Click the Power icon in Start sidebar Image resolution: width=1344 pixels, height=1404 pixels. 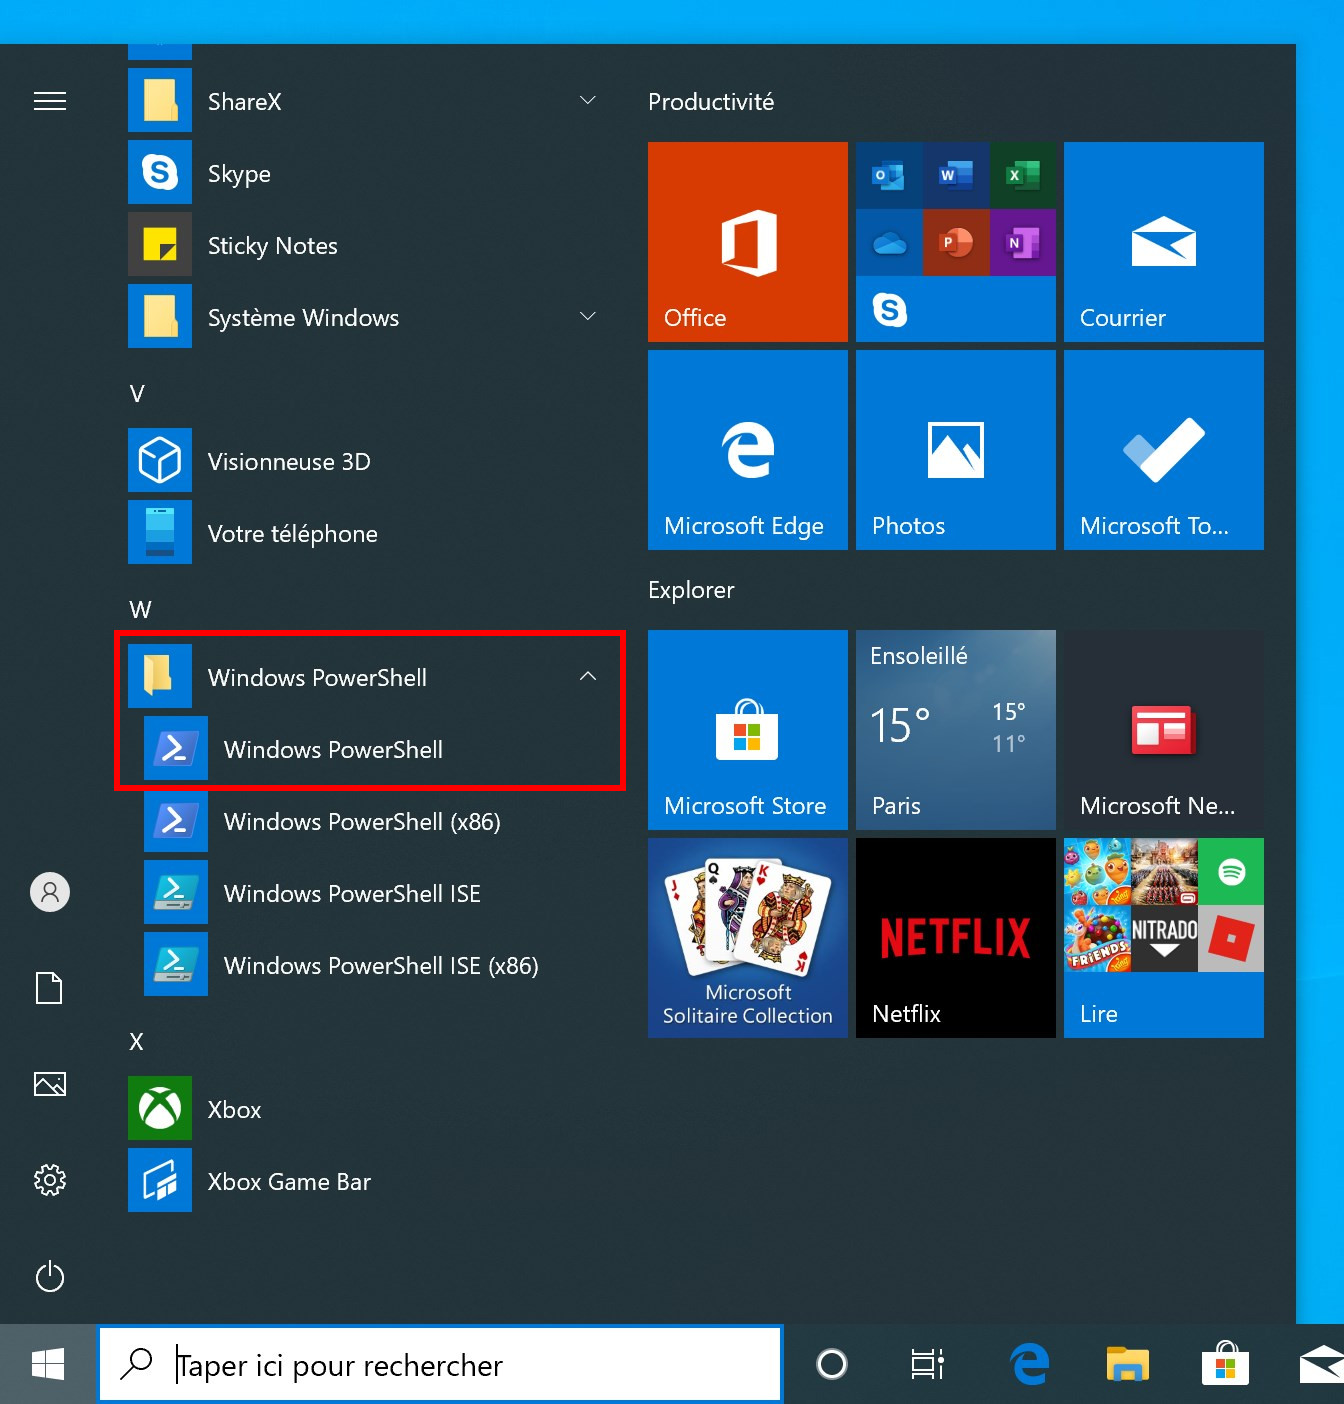click(x=50, y=1277)
